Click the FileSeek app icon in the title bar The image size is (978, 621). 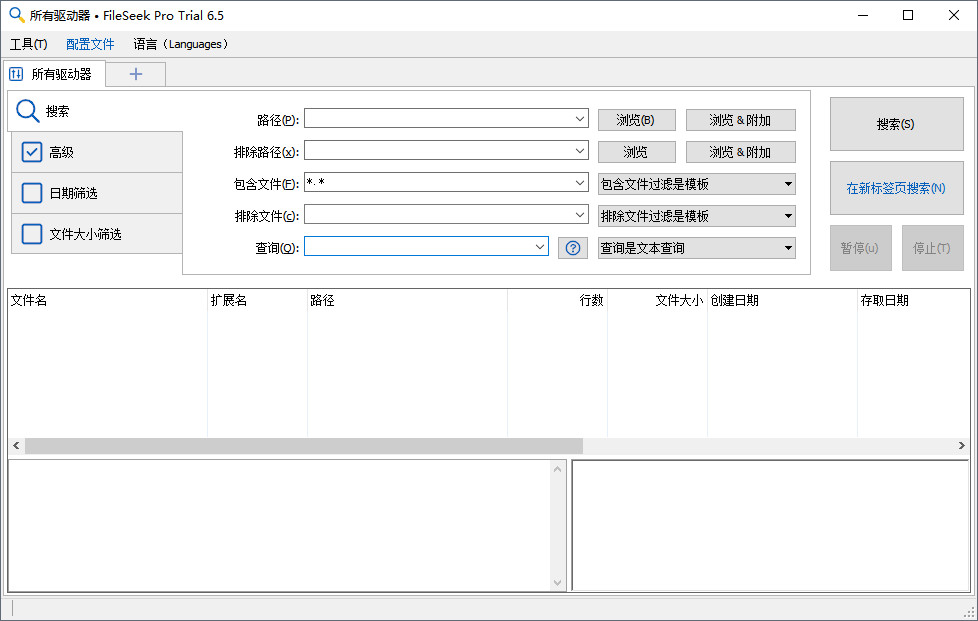pos(16,15)
